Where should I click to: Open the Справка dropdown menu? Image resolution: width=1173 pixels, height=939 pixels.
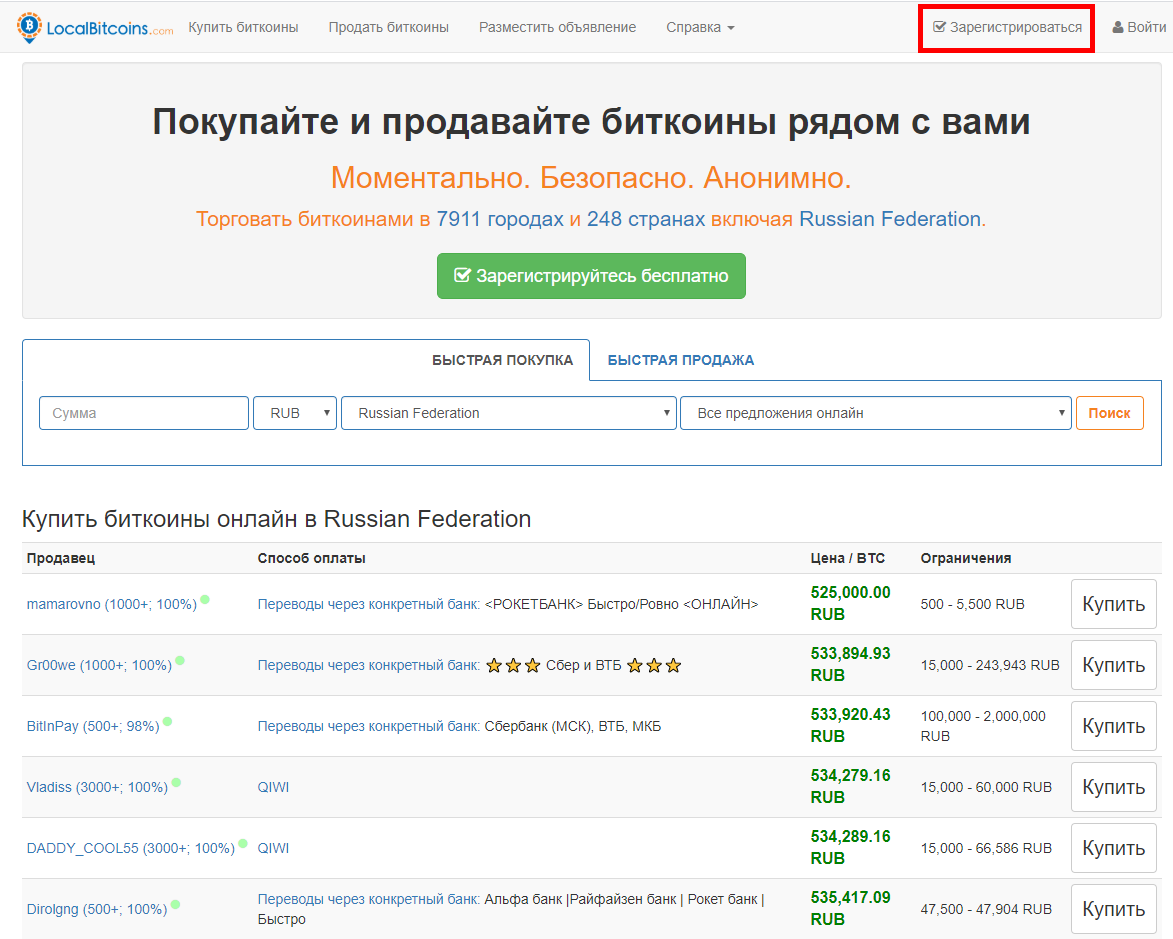click(700, 27)
